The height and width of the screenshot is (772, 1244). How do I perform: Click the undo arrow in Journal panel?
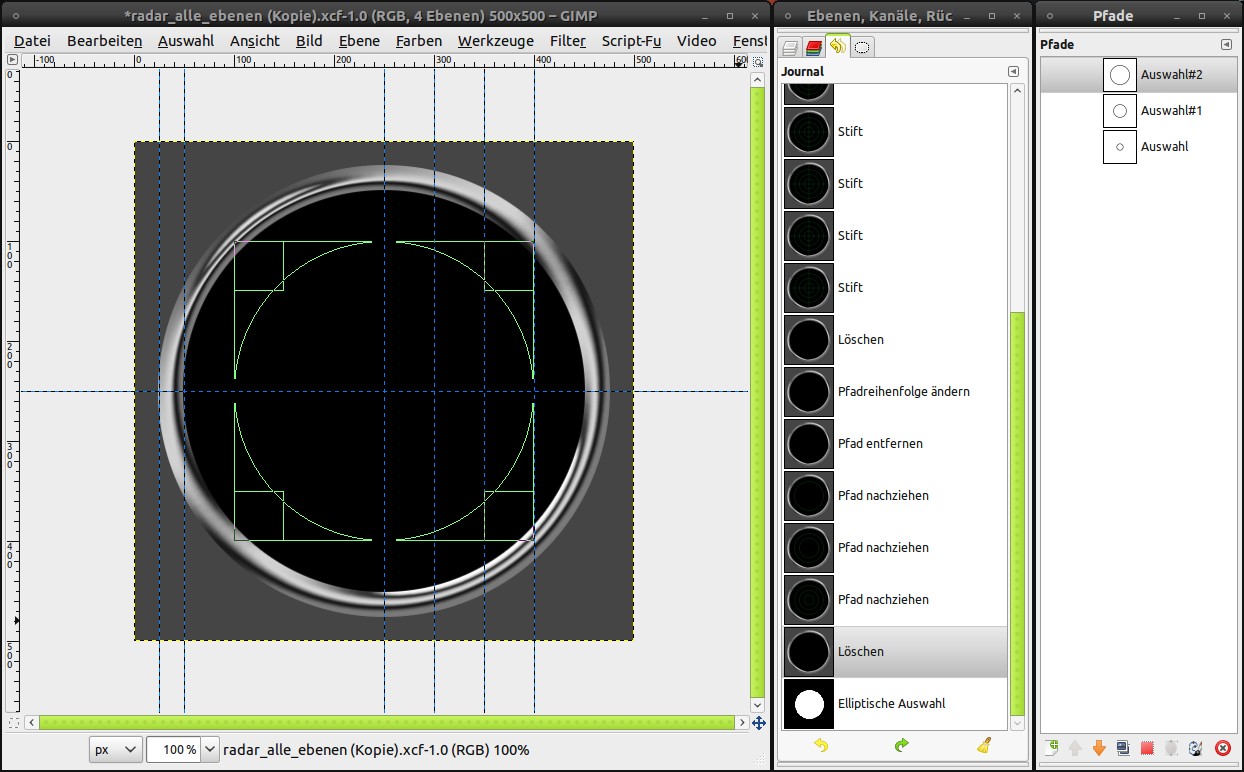point(821,745)
